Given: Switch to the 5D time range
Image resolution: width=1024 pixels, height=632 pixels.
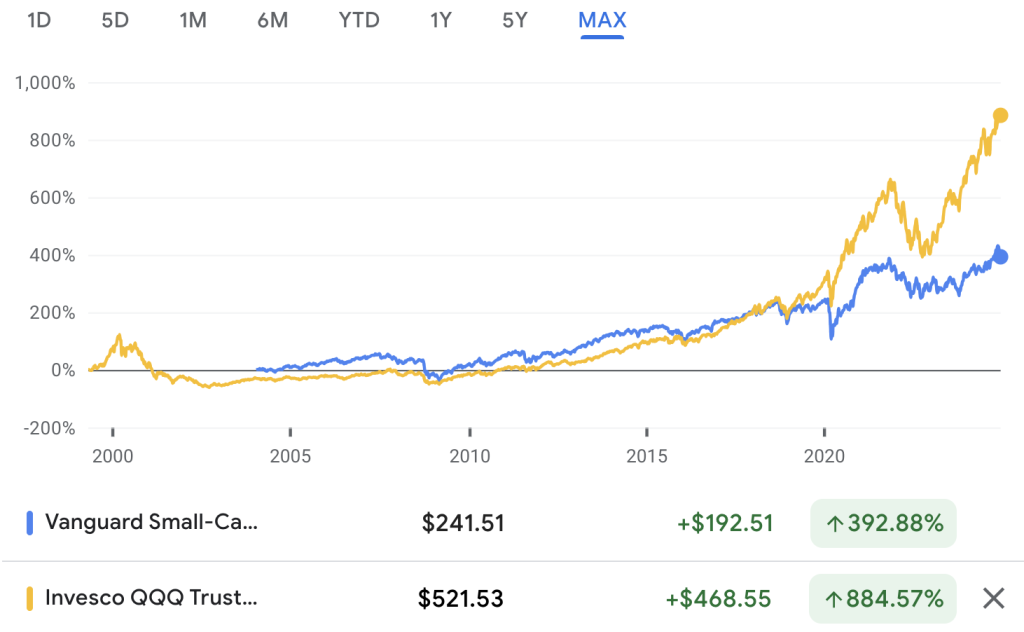Looking at the screenshot, I should point(114,20).
